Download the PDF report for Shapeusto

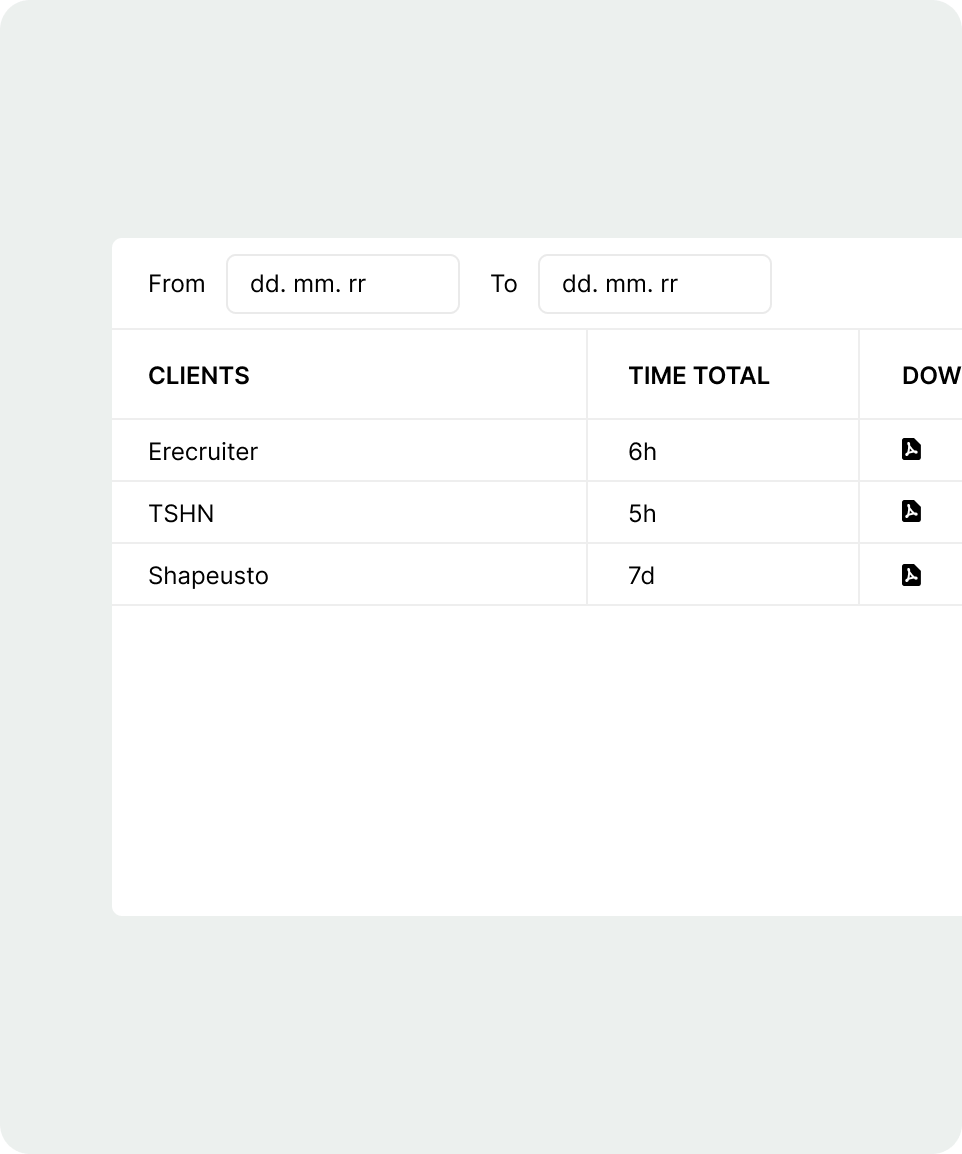(x=911, y=575)
